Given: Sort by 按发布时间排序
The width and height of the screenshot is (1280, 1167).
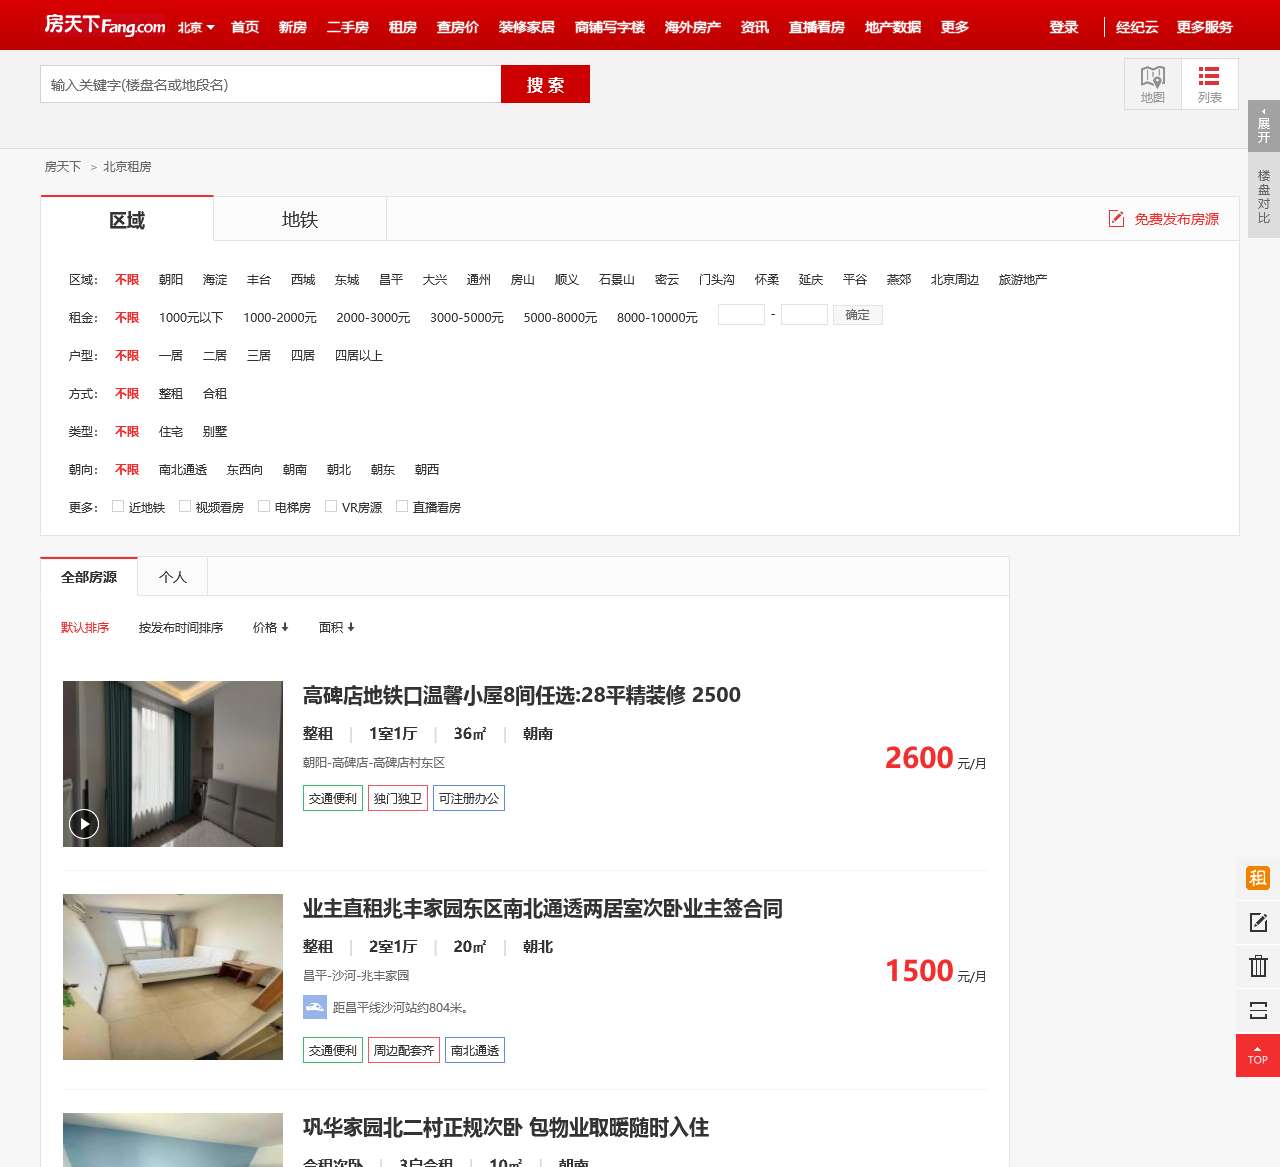Looking at the screenshot, I should (x=181, y=627).
